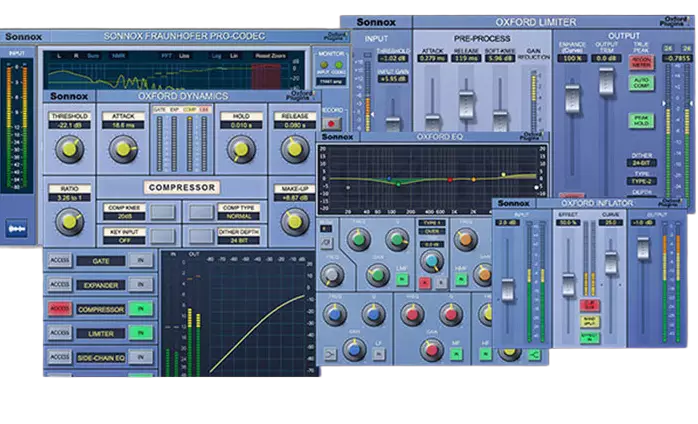Click the Threshold knob in Oxford Dynamics

click(69, 150)
